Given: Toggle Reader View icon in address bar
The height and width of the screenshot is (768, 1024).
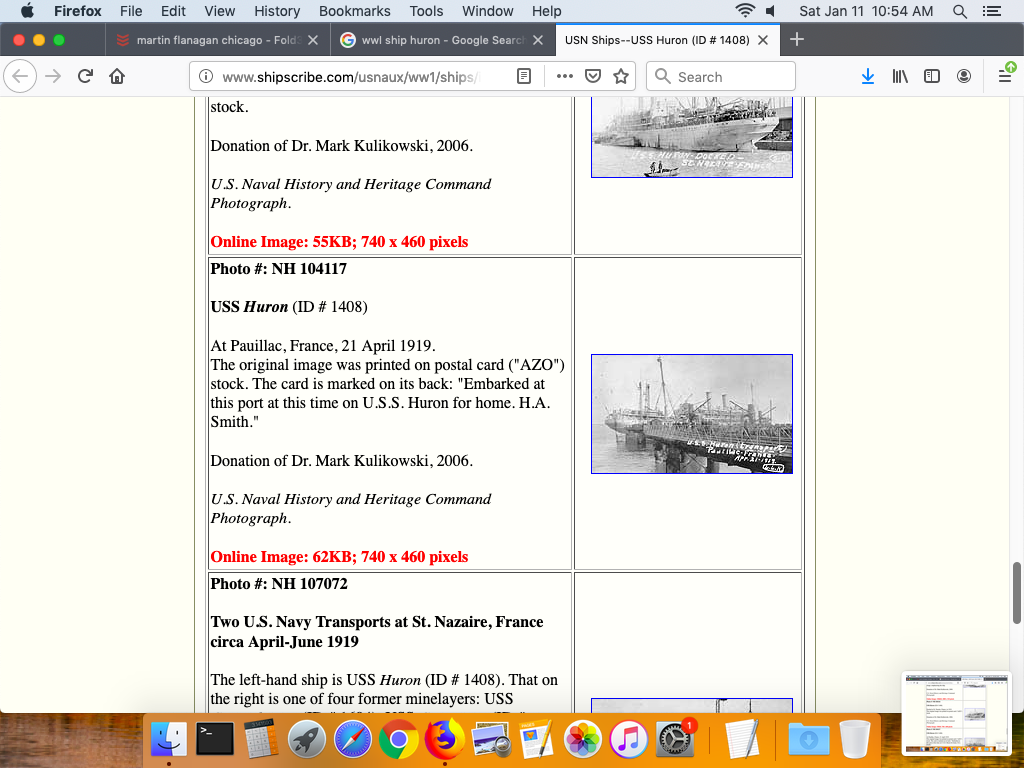Looking at the screenshot, I should pyautogui.click(x=524, y=76).
